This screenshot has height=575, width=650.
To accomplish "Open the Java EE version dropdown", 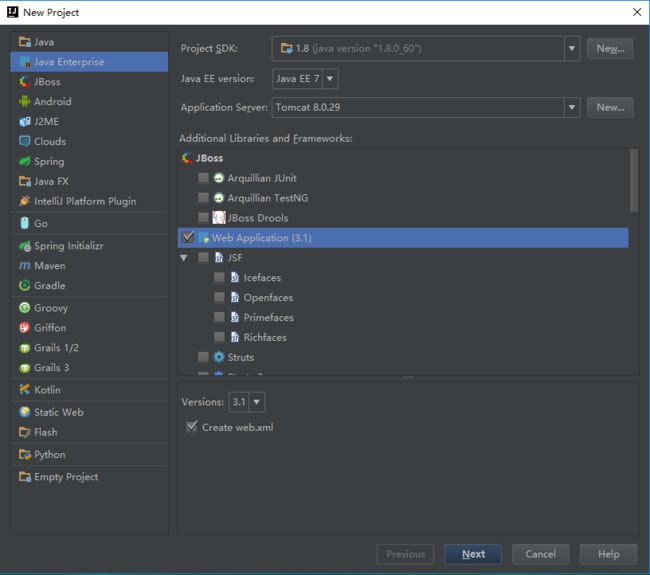I will pyautogui.click(x=305, y=79).
